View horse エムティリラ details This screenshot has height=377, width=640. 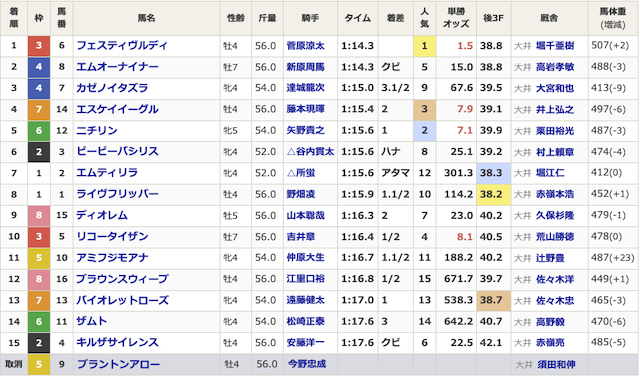tap(107, 173)
